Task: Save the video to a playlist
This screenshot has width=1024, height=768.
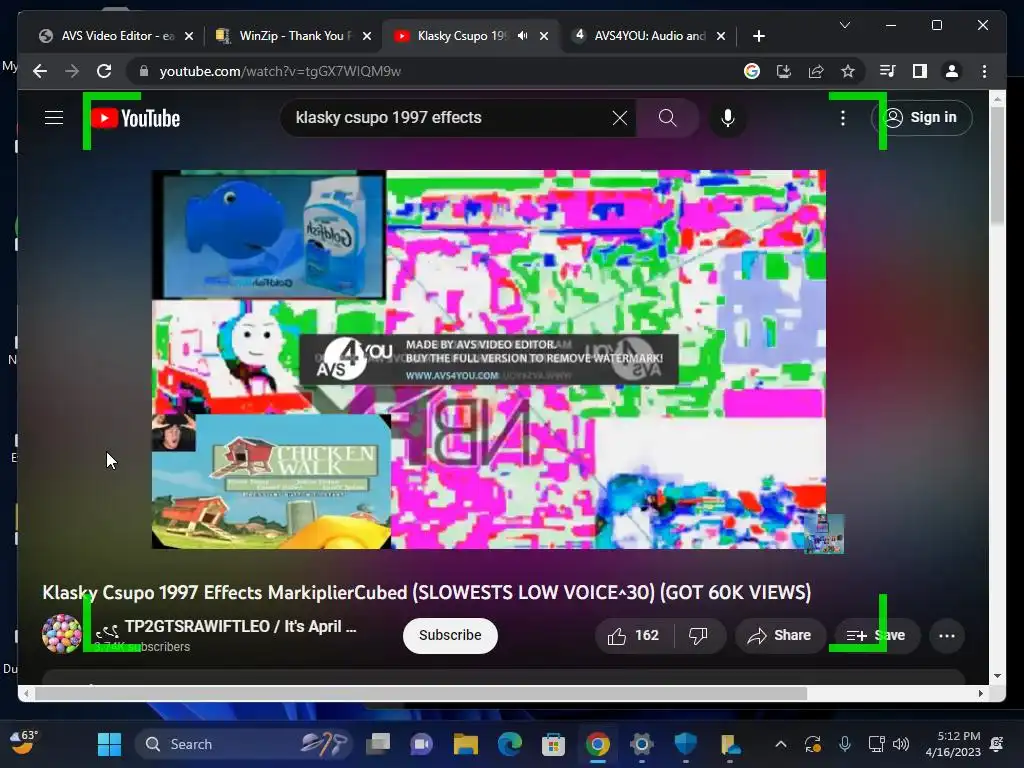Action: (876, 635)
